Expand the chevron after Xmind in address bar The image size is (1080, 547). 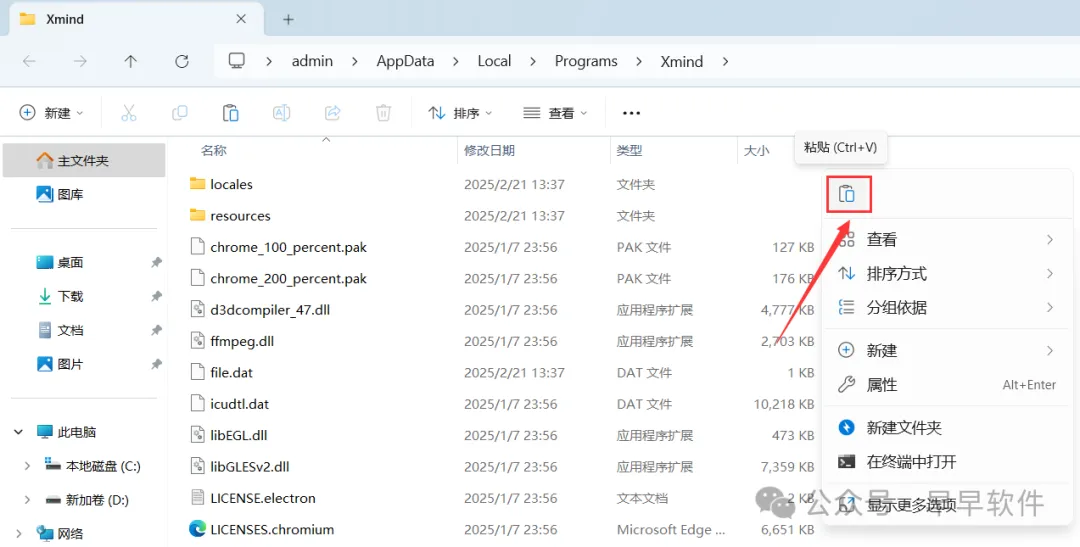pos(725,61)
